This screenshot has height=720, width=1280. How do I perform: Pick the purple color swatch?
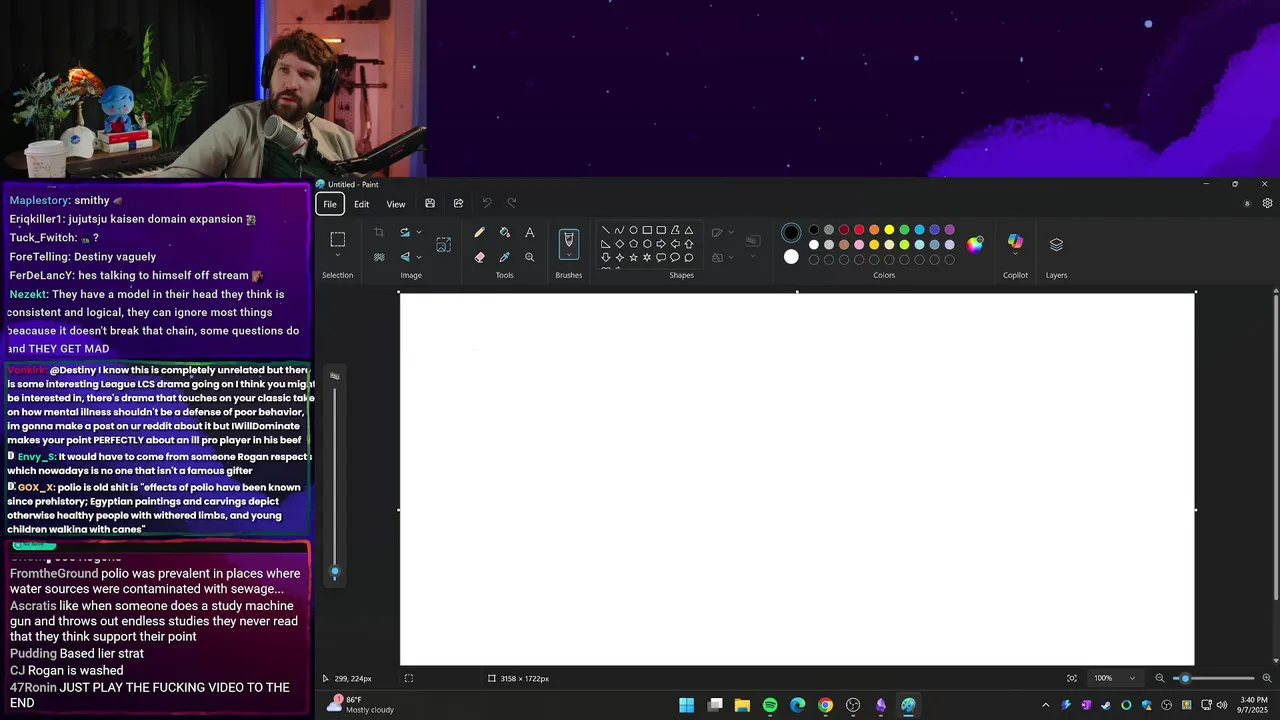[949, 230]
